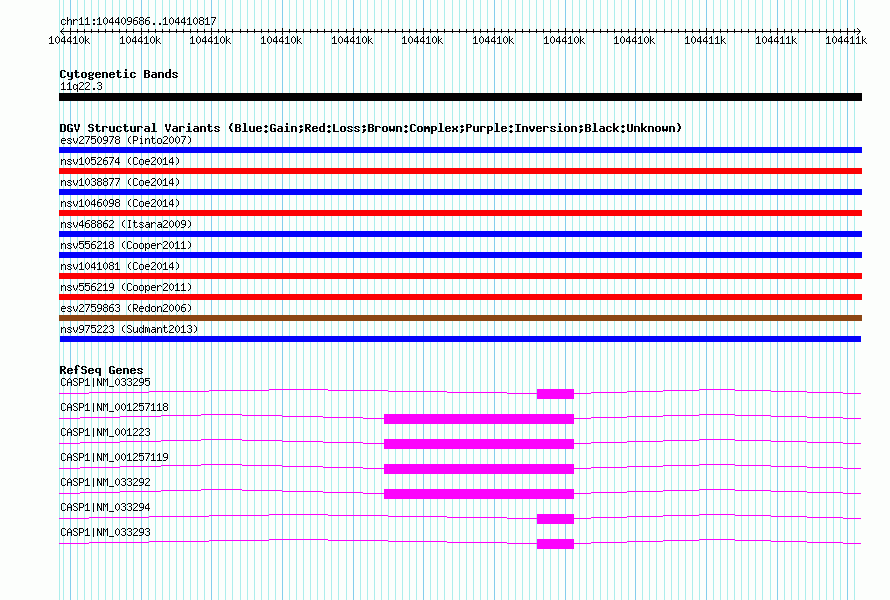The width and height of the screenshot is (890, 600).
Task: Click the blue gain bar for nsv468862
Action: [460, 234]
